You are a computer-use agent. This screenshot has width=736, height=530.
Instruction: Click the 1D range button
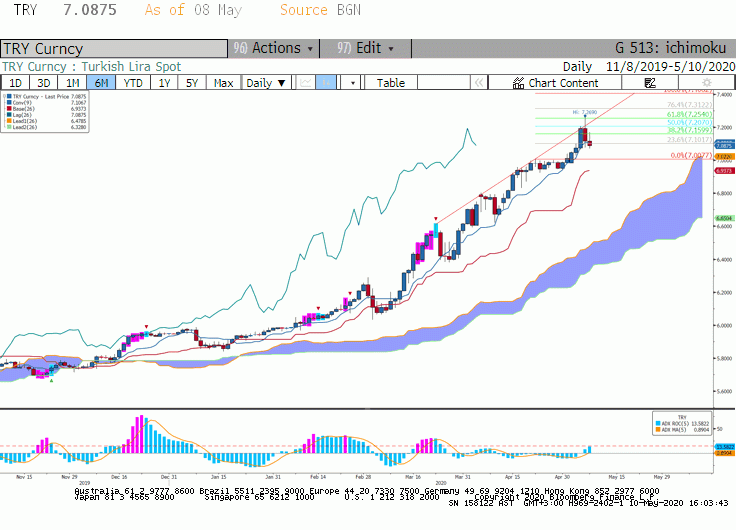tap(15, 83)
